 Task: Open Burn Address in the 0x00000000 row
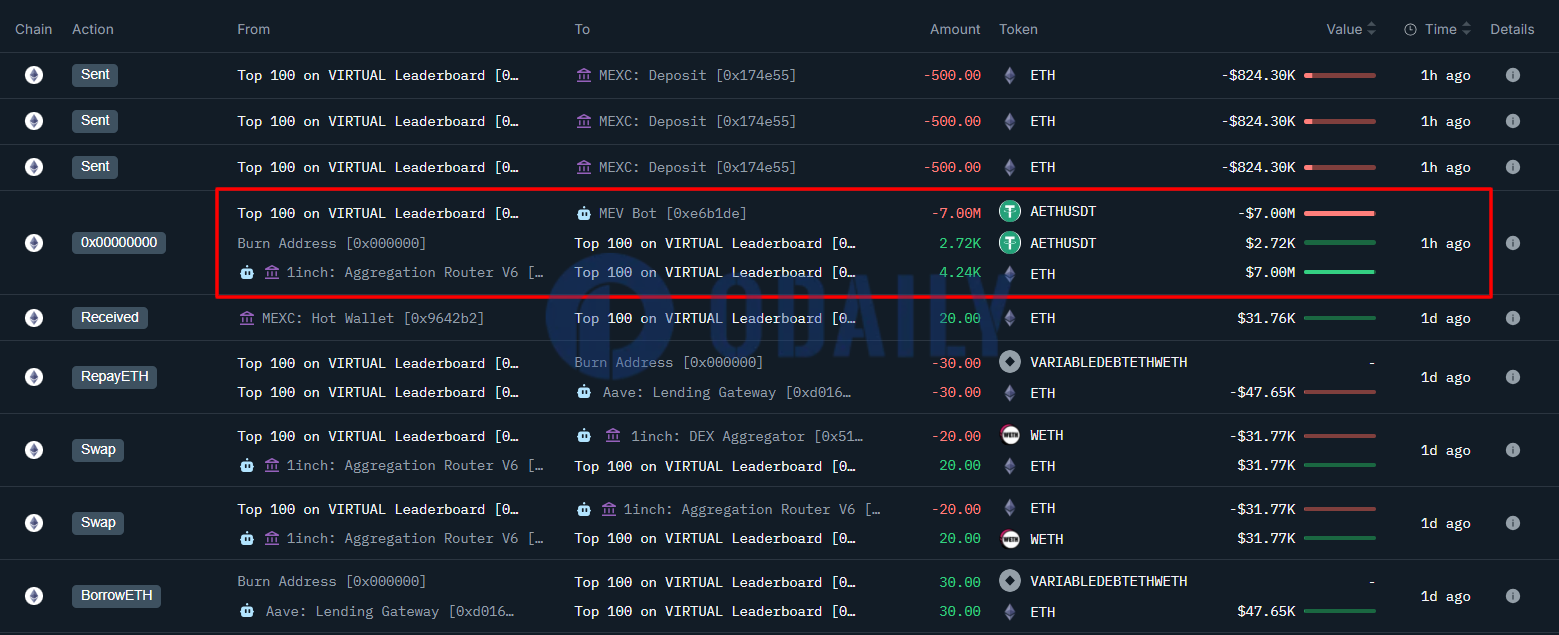pos(331,243)
